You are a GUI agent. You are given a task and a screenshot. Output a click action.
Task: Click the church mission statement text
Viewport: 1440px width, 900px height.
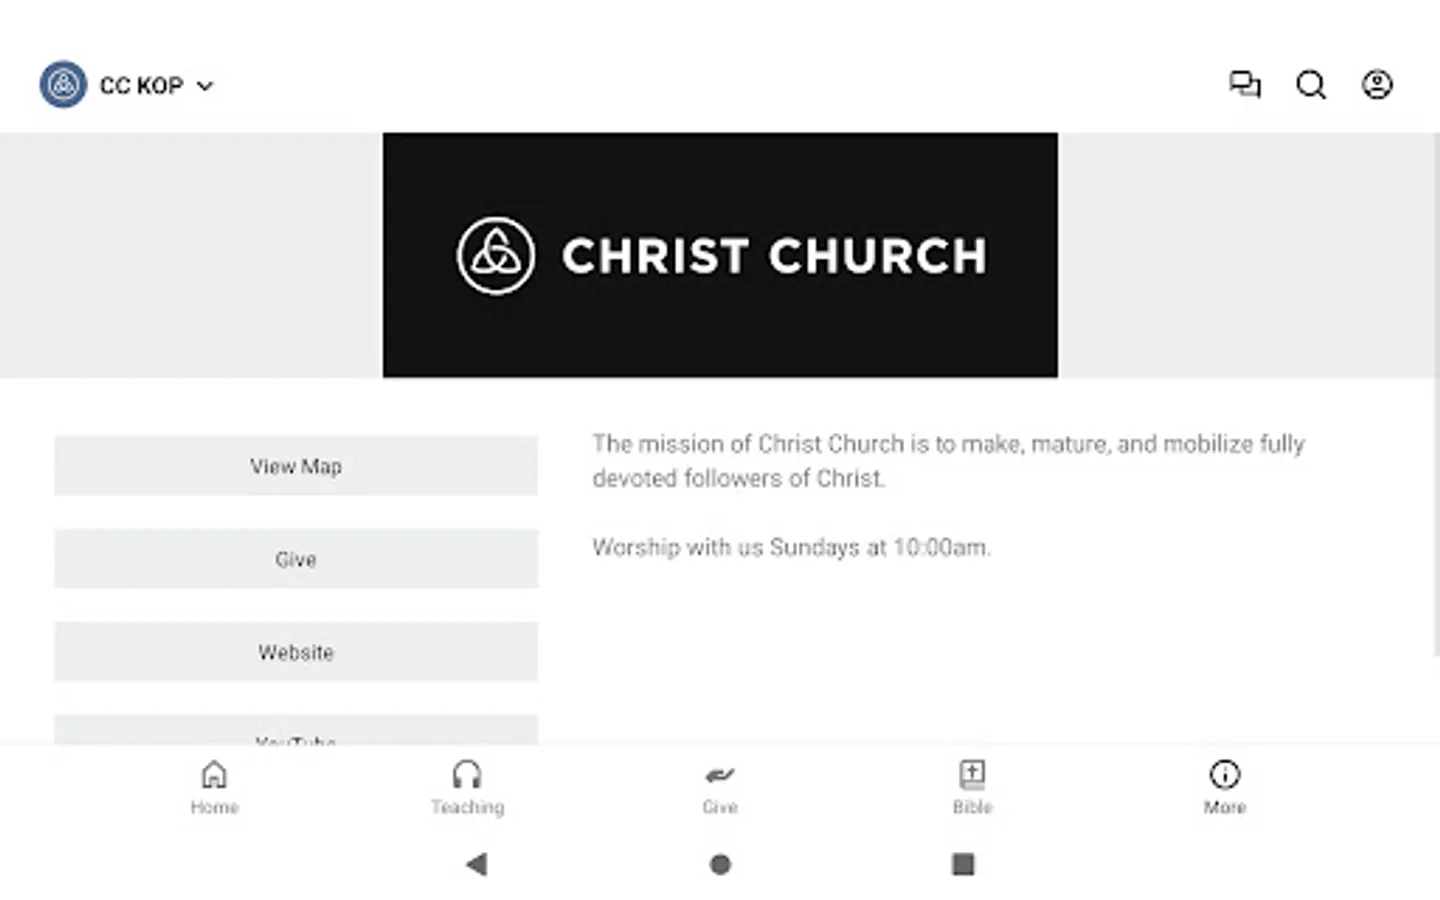point(947,460)
